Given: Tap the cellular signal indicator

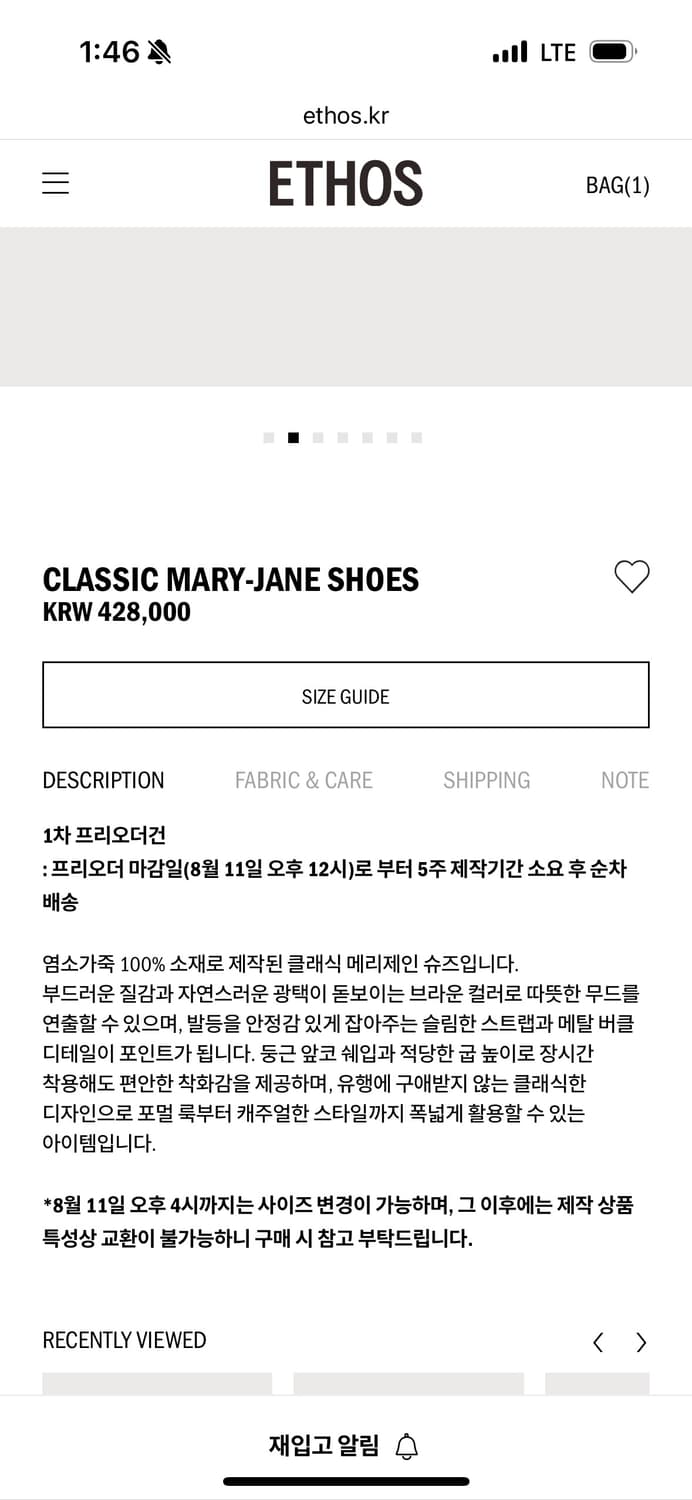Looking at the screenshot, I should pyautogui.click(x=509, y=51).
